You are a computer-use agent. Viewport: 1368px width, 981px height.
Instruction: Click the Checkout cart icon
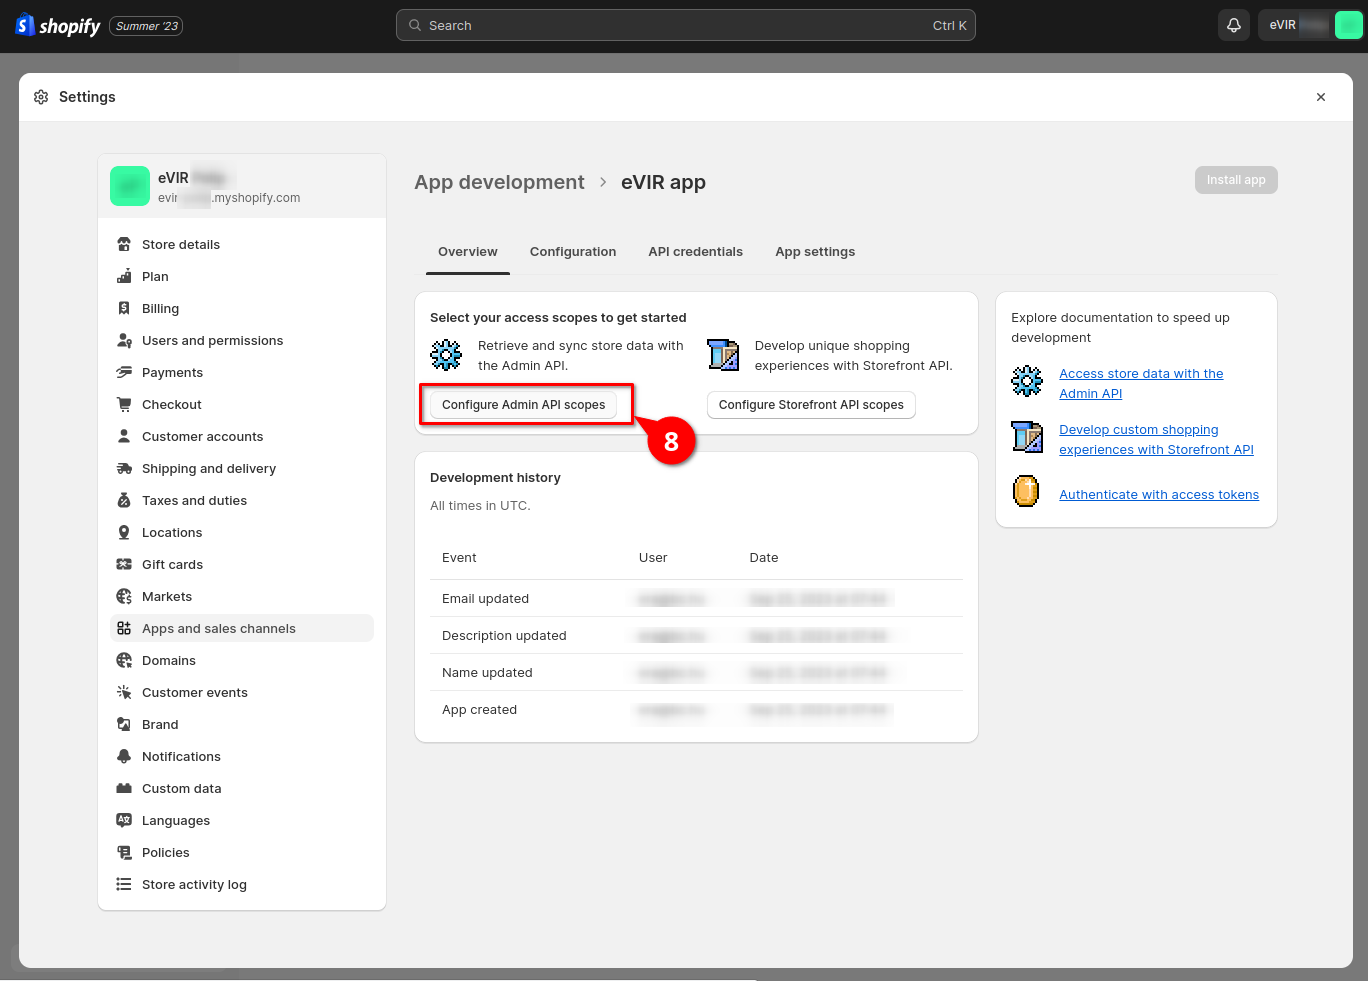124,404
